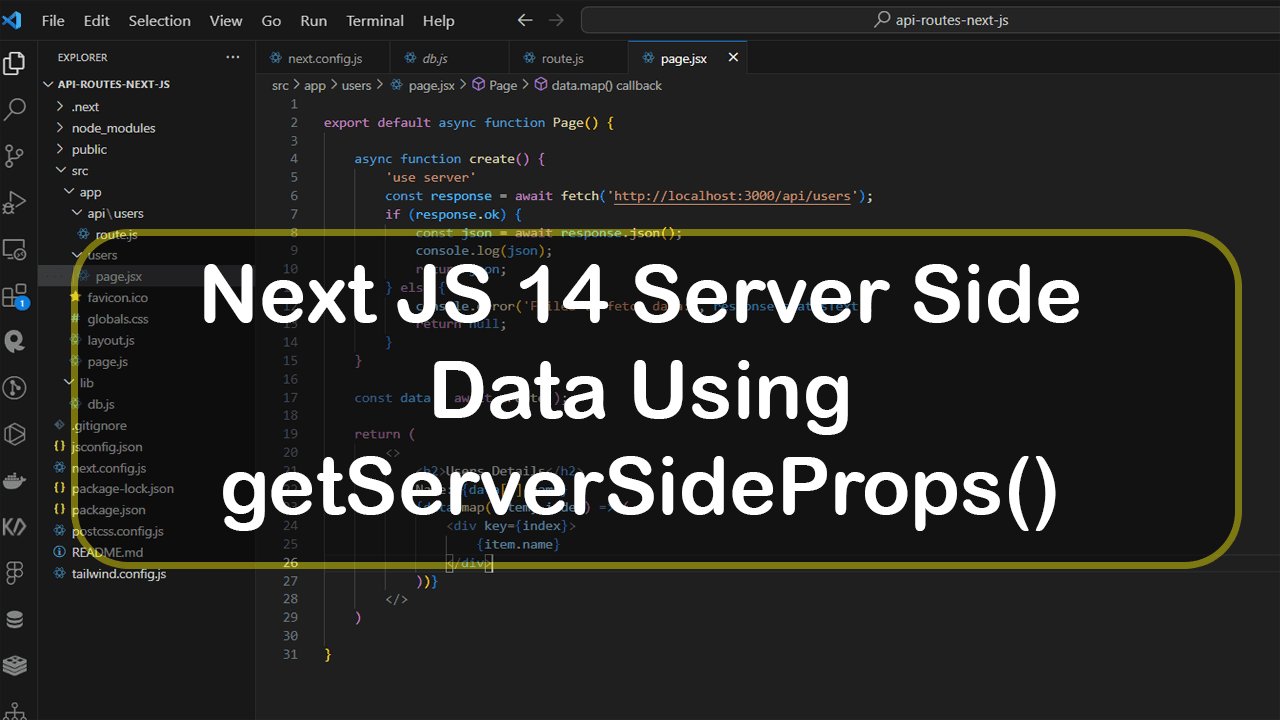
Task: Open the Search view in activity bar
Action: click(15, 110)
